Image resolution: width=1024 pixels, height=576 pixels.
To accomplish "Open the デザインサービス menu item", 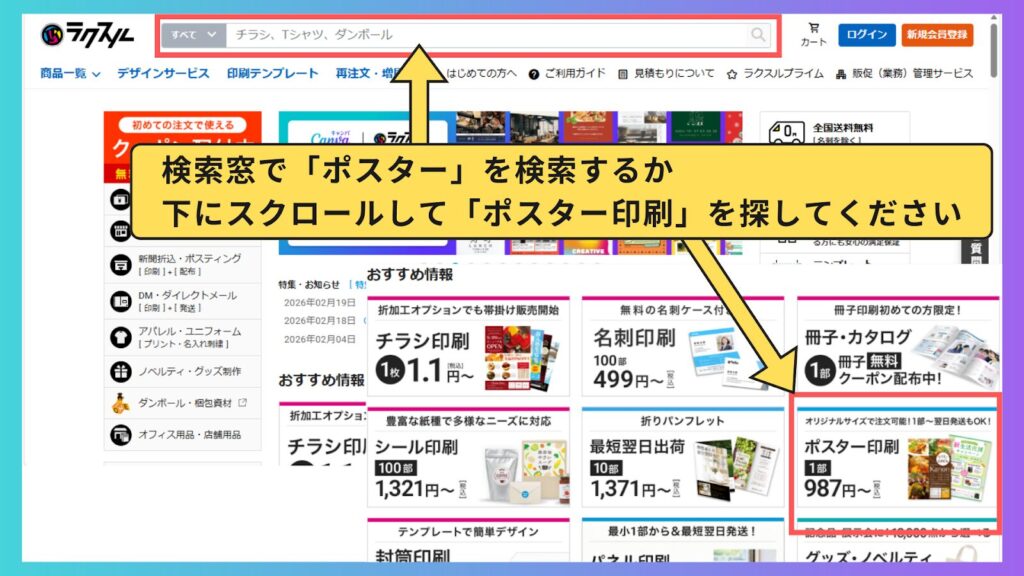I will (x=163, y=73).
